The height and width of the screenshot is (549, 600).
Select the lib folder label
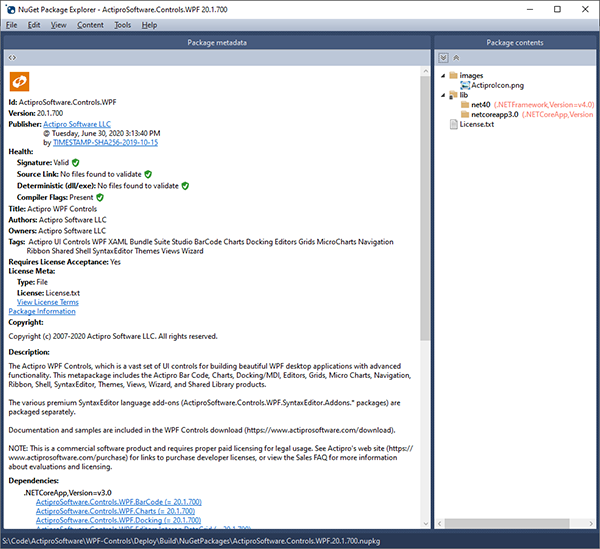pyautogui.click(x=464, y=95)
